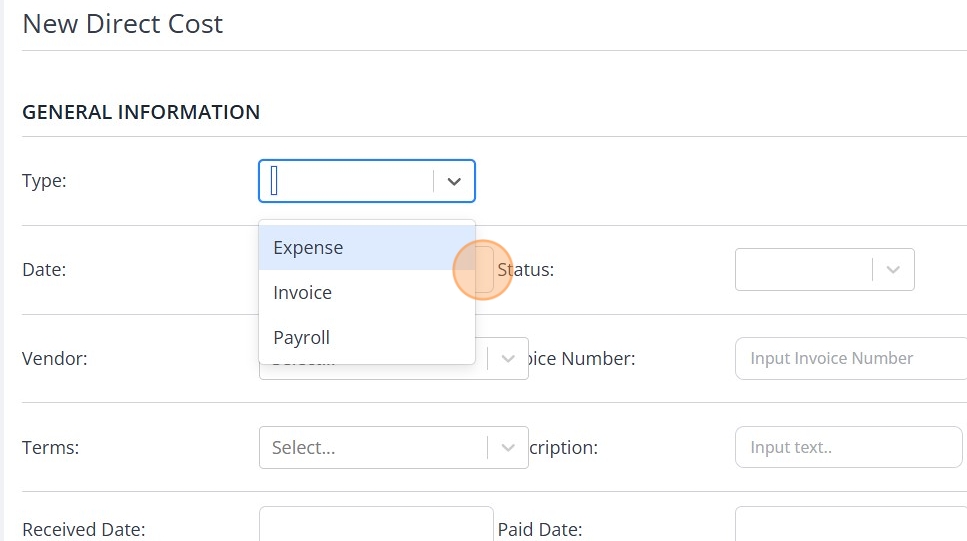Click the New Direct Cost heading
Viewport: 967px width, 541px height.
coord(123,24)
